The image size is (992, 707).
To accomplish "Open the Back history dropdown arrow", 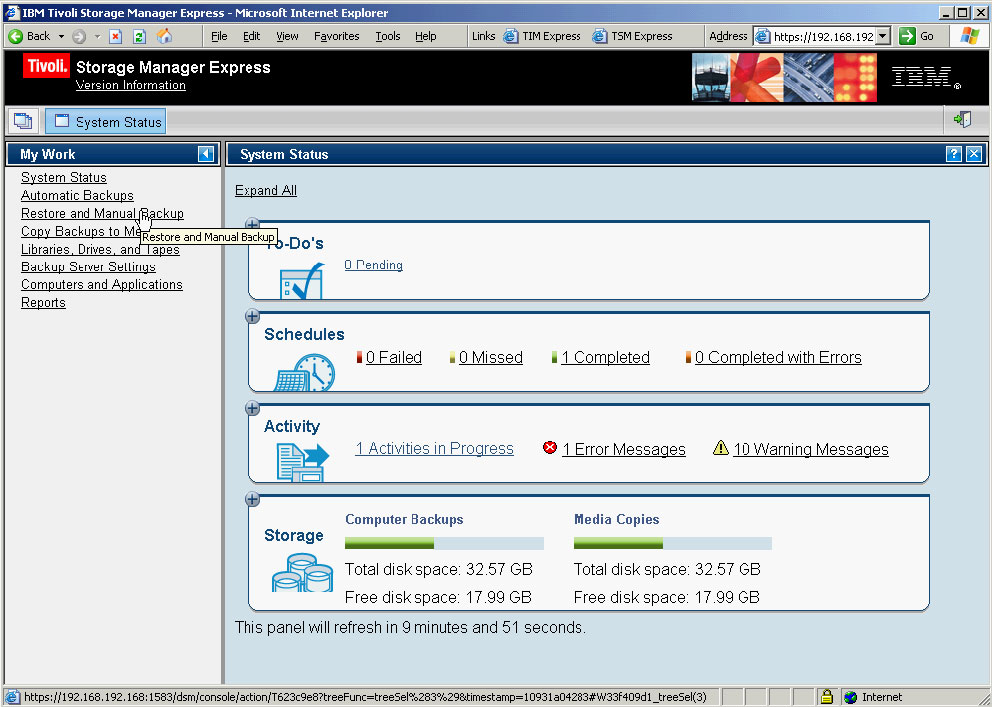I will [x=61, y=37].
